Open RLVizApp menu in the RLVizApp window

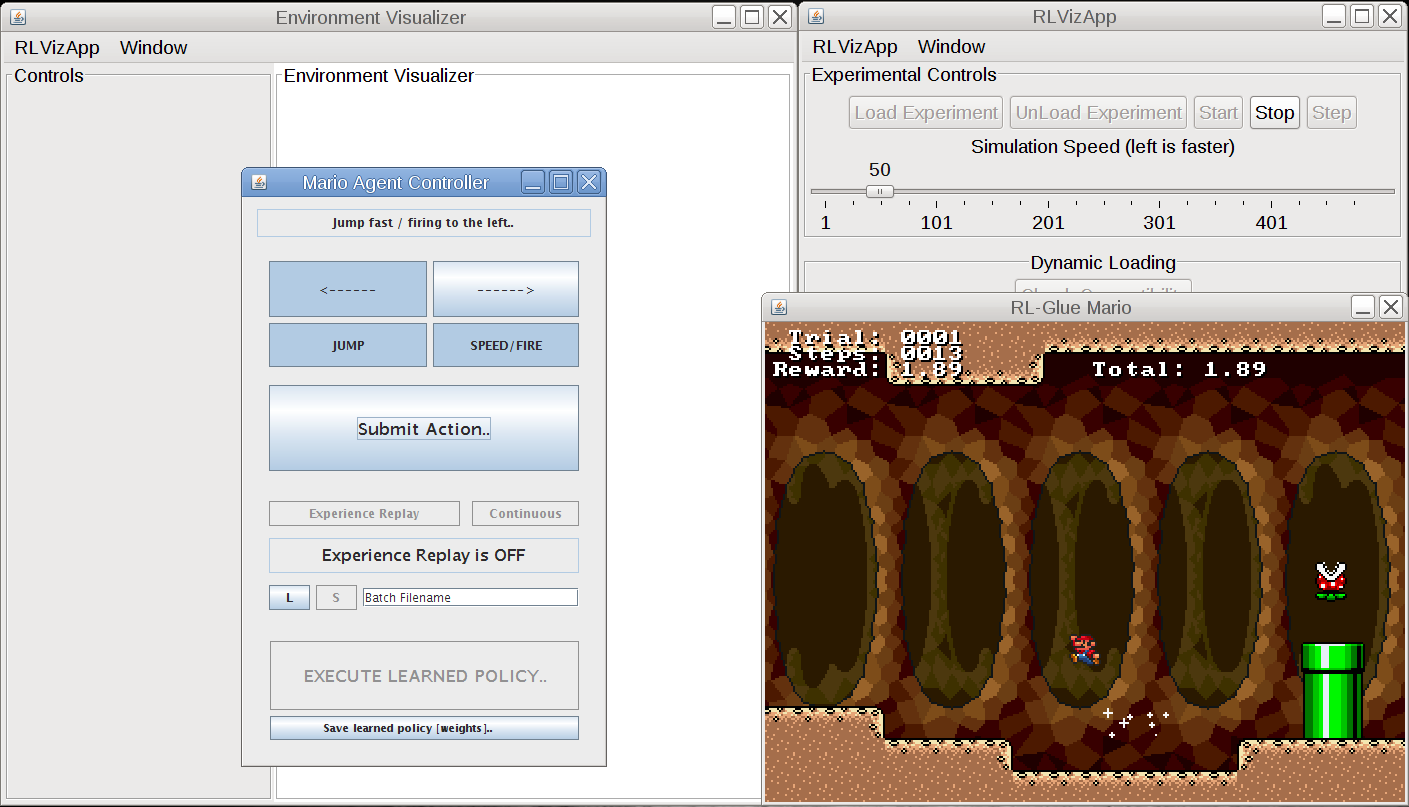855,46
